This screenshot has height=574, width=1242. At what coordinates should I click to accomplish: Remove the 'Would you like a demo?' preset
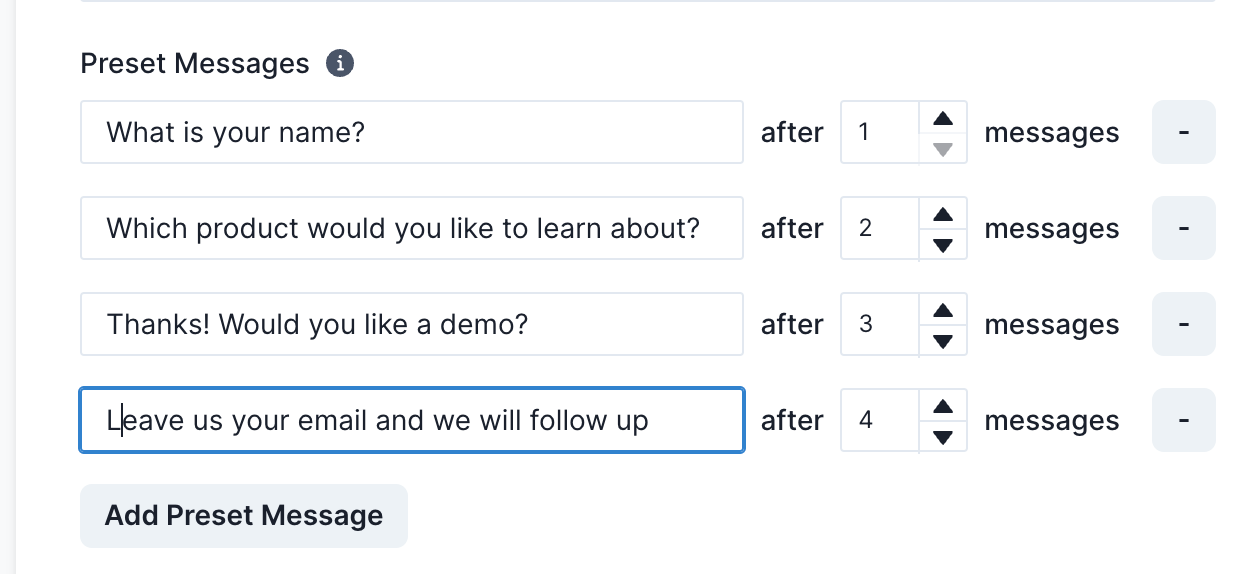(1183, 324)
